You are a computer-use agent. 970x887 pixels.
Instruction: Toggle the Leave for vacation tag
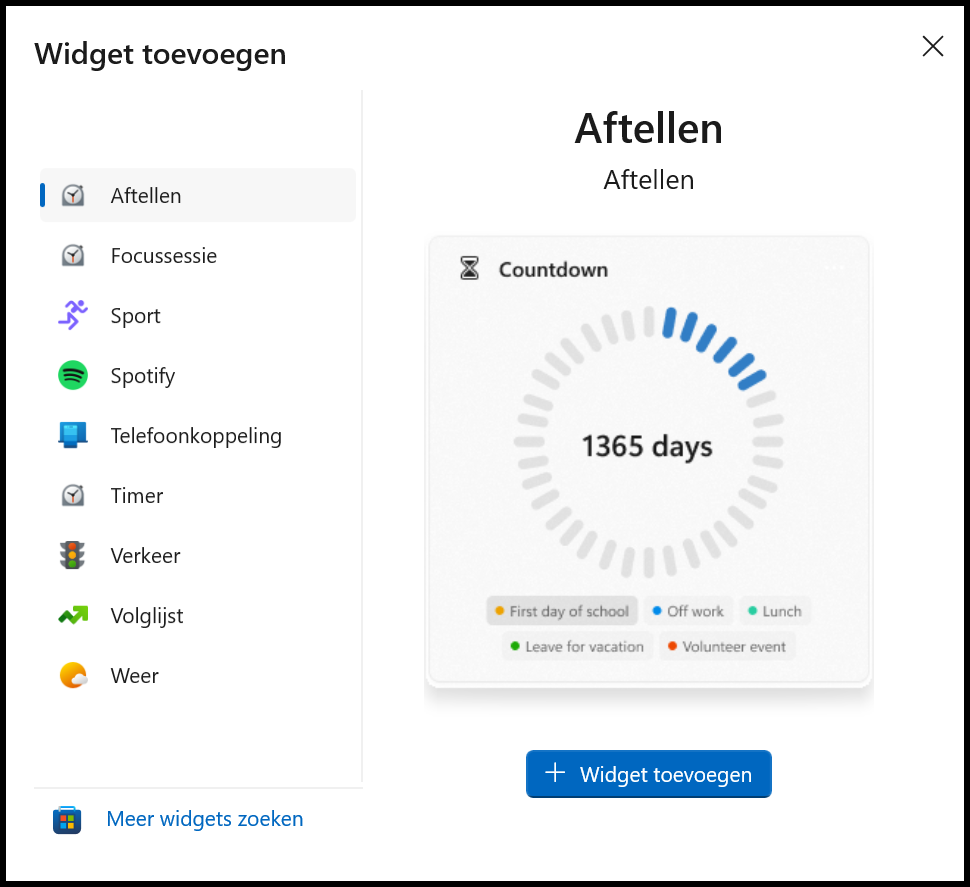pos(576,646)
